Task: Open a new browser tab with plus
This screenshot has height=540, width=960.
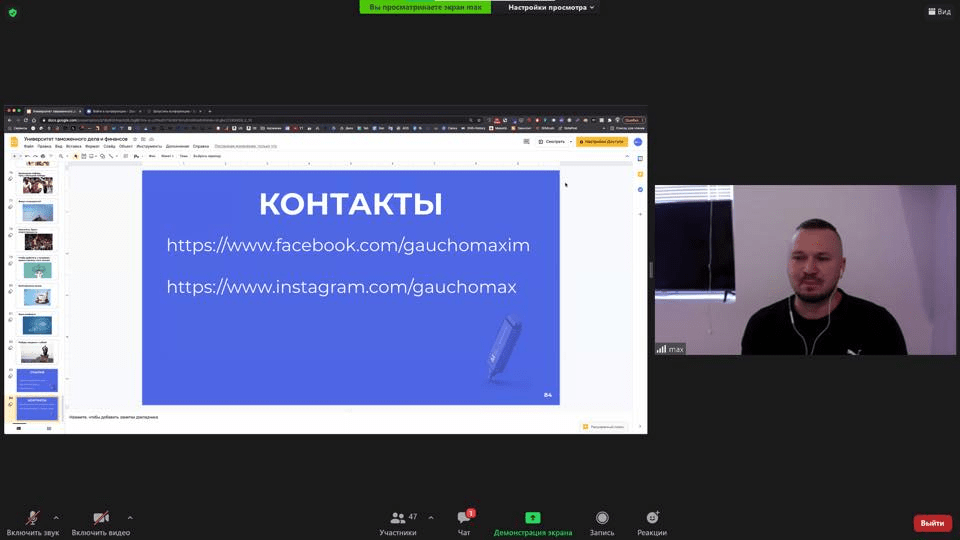Action: tap(210, 111)
